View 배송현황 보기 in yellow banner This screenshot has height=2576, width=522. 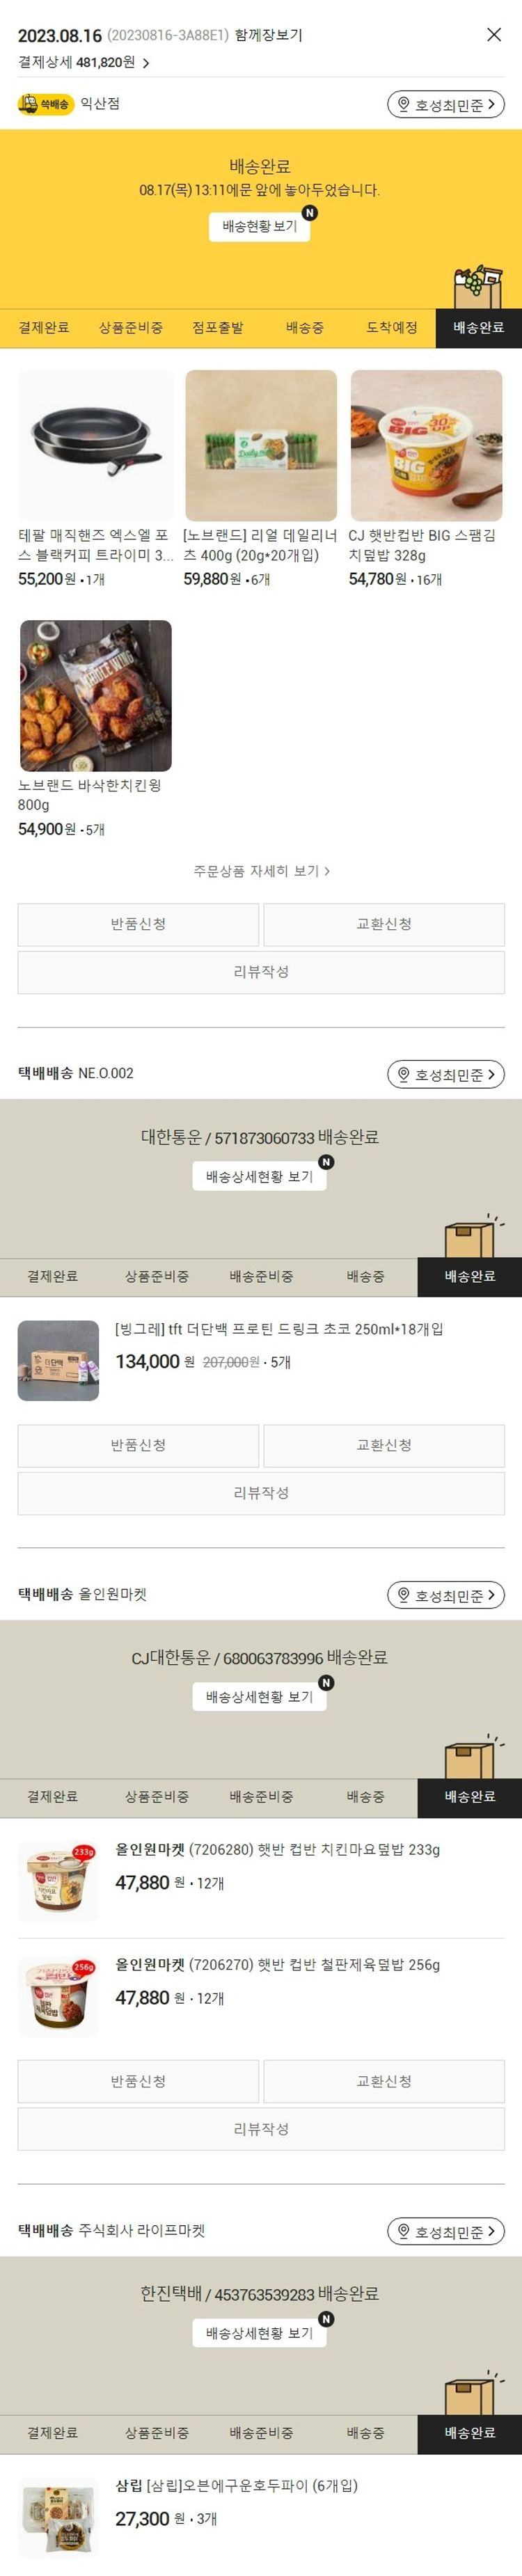coord(260,227)
